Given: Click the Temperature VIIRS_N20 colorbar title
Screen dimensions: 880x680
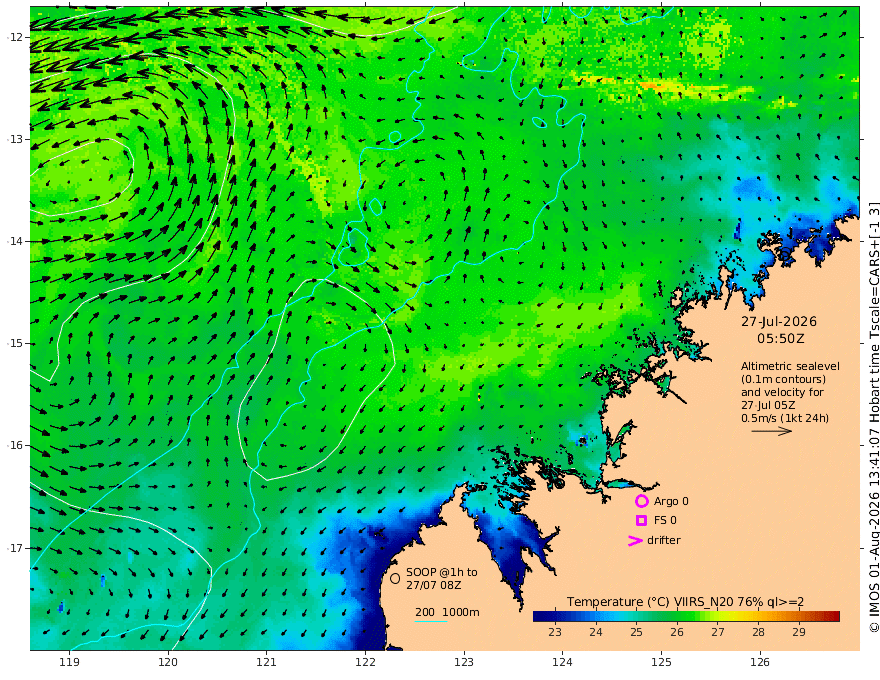Looking at the screenshot, I should [685, 602].
